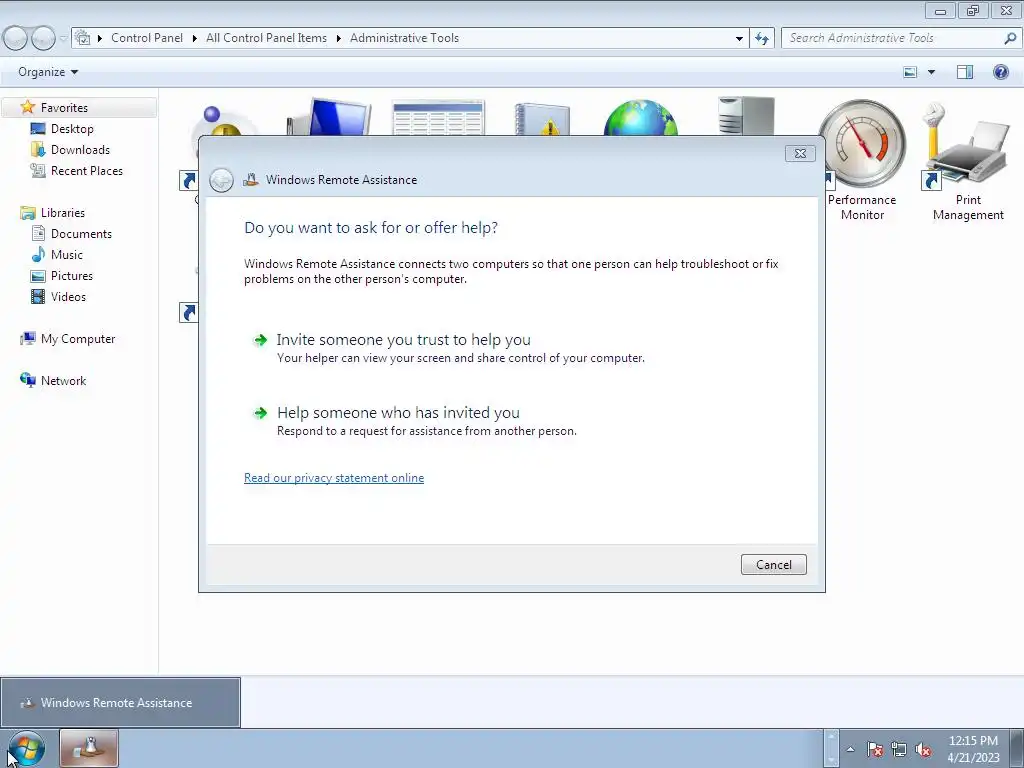Click the network tray icon
1024x768 pixels.
[899, 749]
